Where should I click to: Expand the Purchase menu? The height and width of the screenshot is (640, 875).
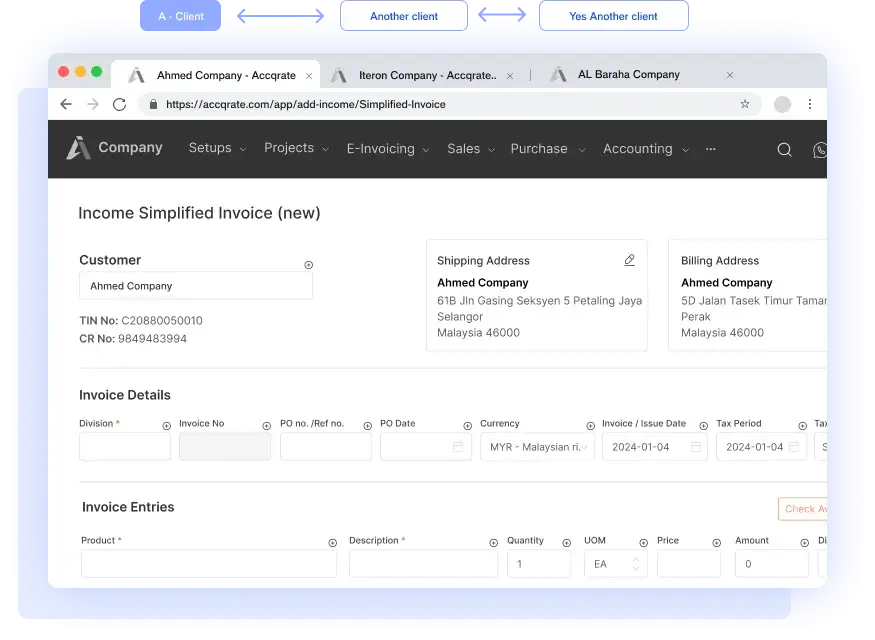click(x=548, y=149)
